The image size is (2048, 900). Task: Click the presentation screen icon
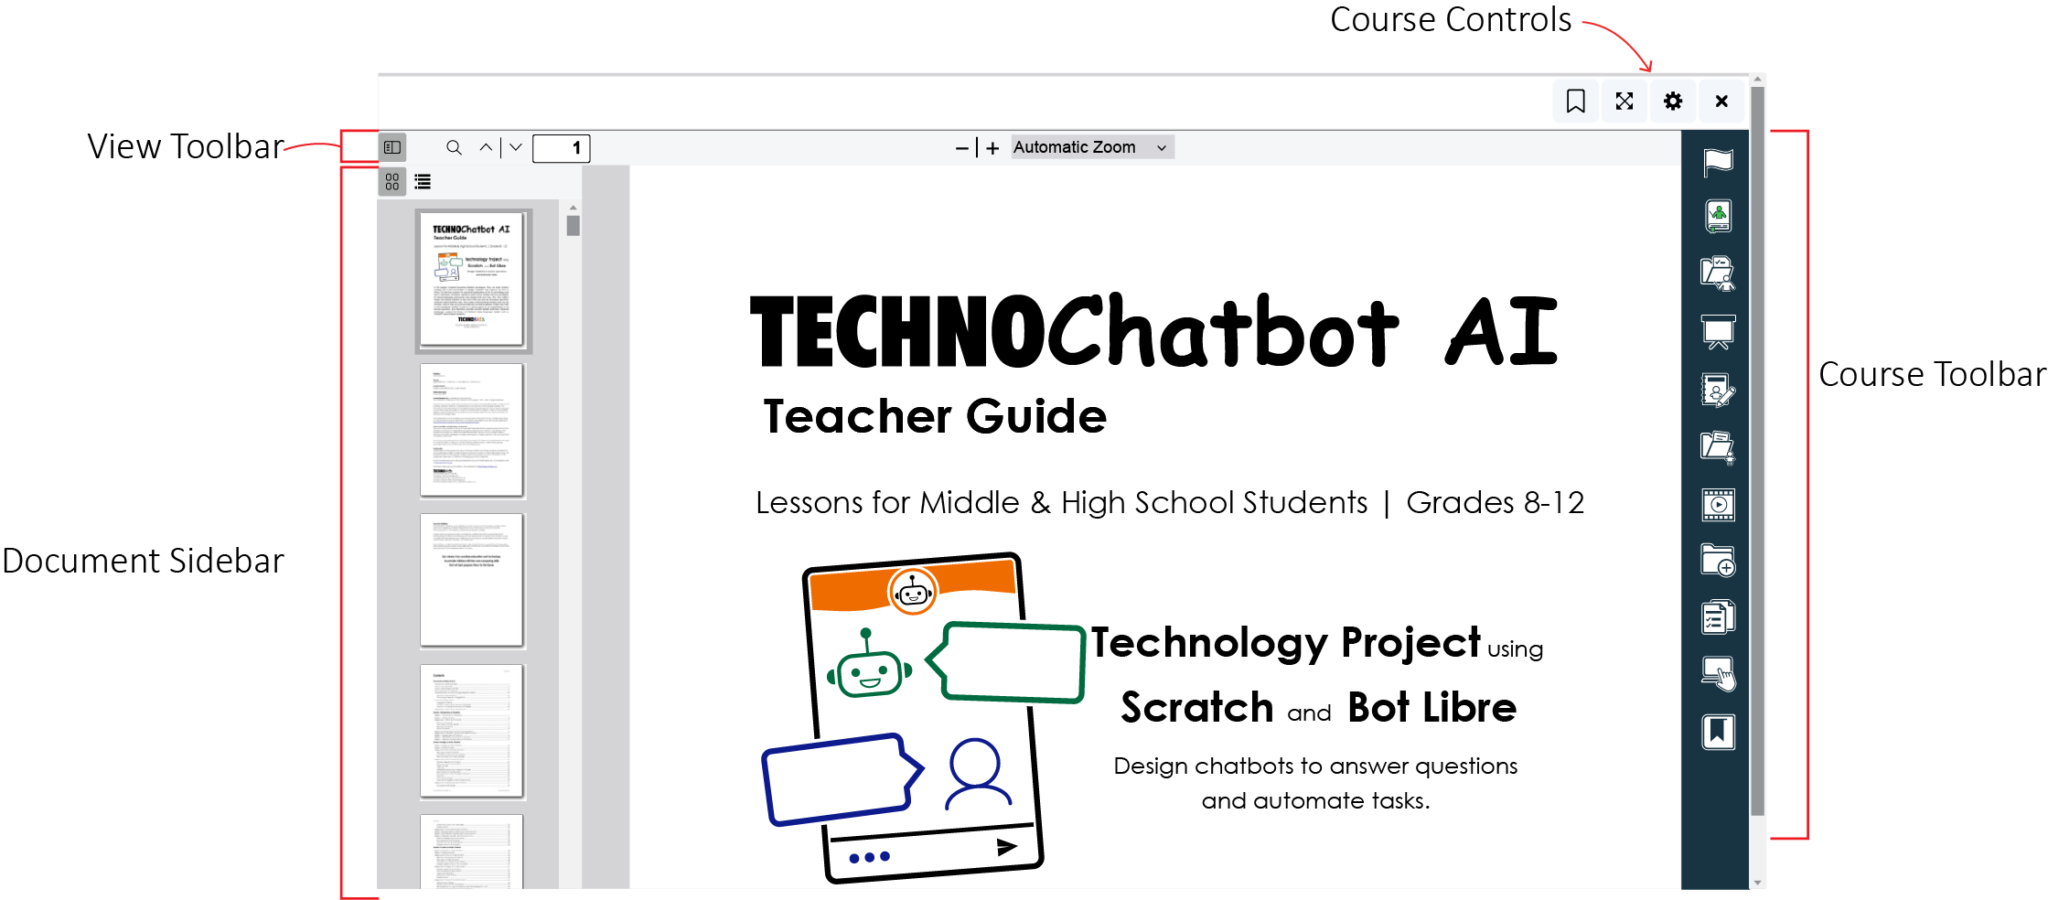(x=1718, y=332)
